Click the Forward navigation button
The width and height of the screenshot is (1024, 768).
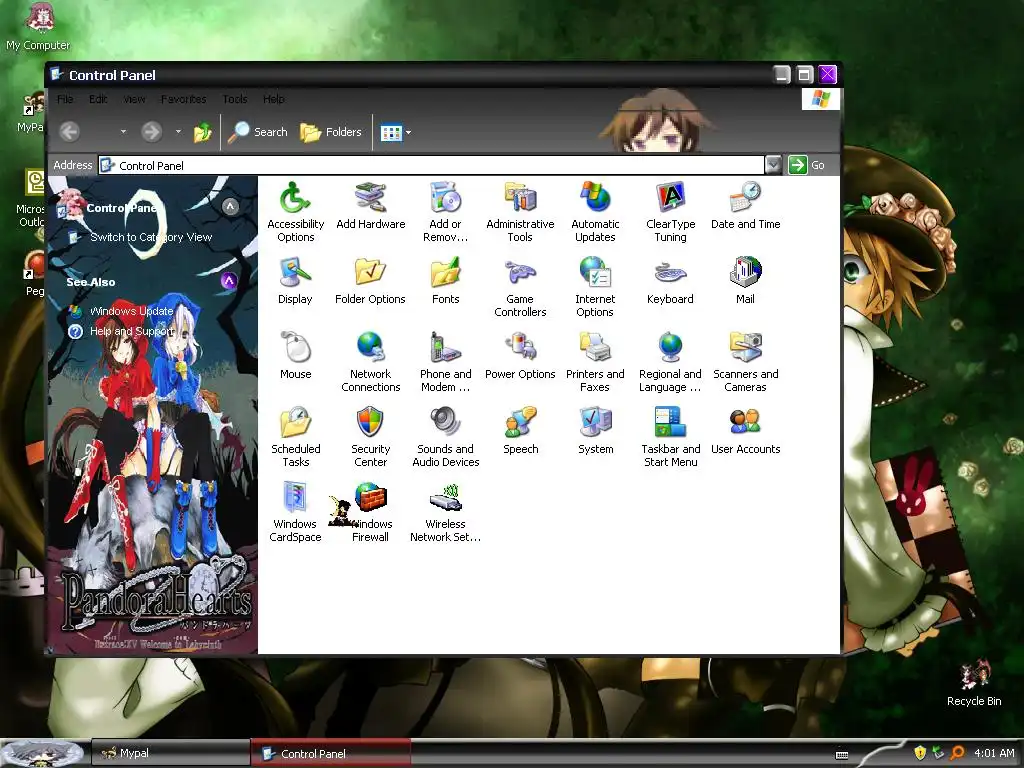coord(152,132)
